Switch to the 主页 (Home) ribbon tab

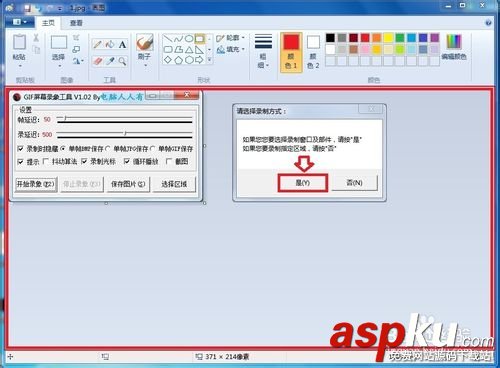pos(48,23)
